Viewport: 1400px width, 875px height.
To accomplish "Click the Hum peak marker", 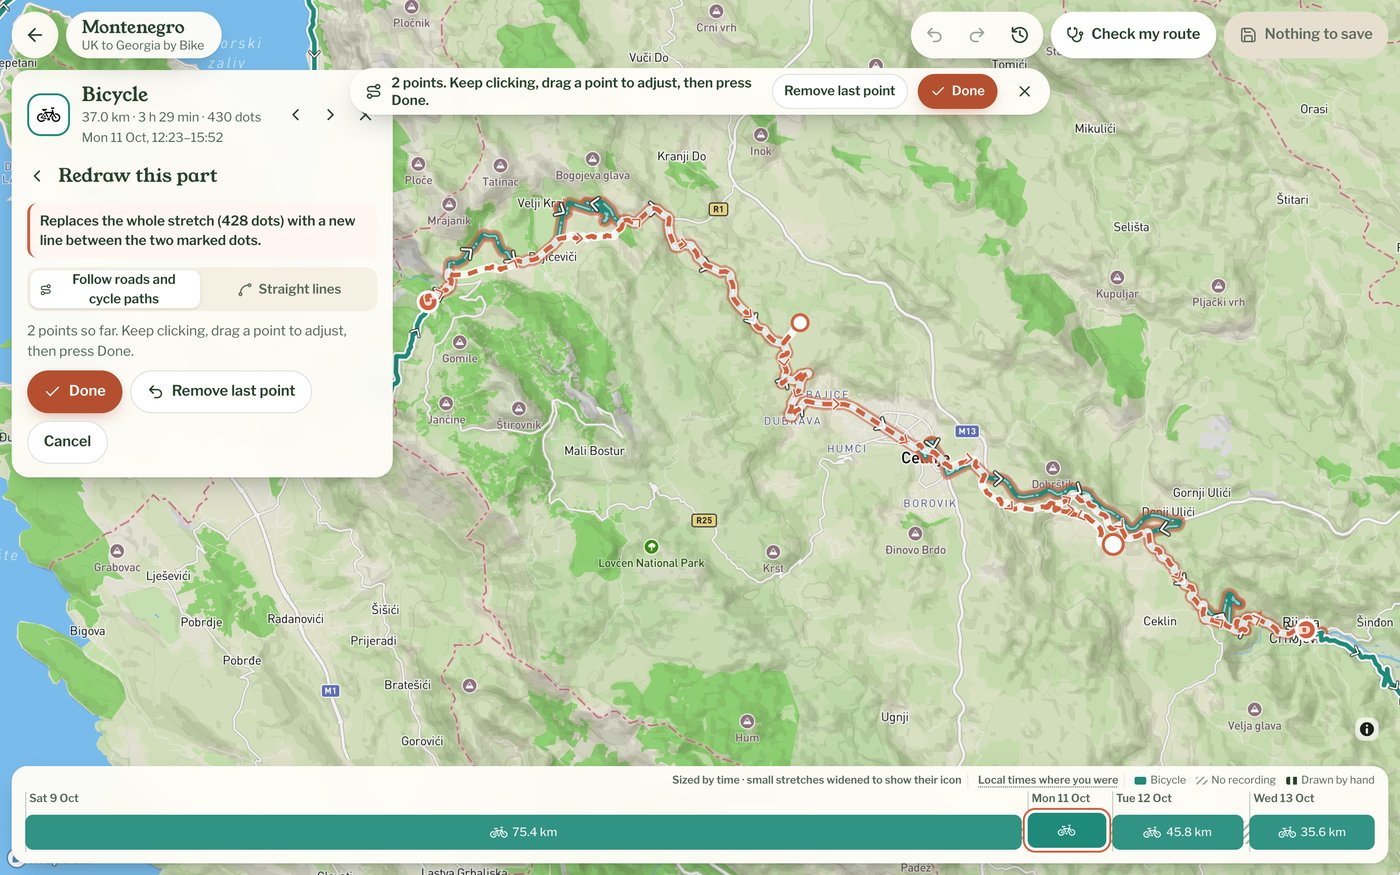I will click(747, 722).
